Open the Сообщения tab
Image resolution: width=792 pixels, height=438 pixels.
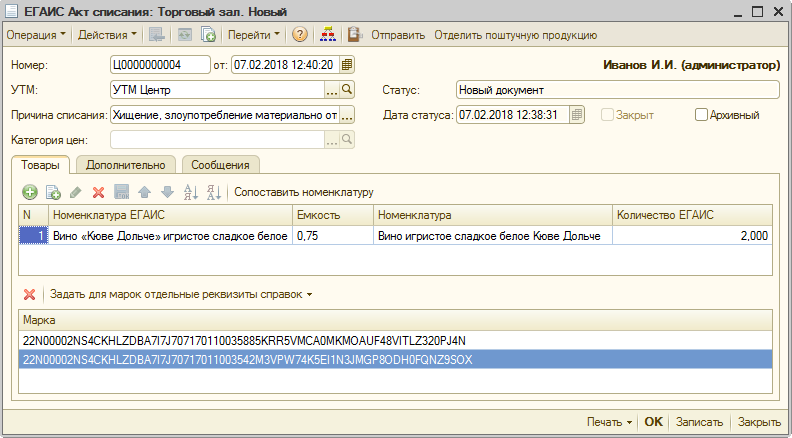[x=221, y=164]
